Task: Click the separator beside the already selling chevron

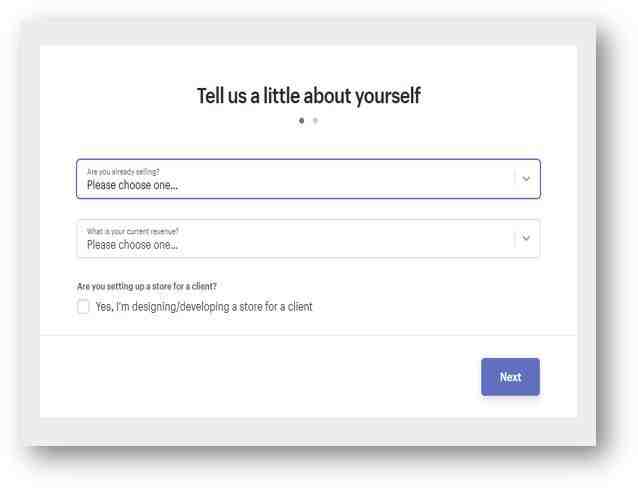Action: pos(515,179)
